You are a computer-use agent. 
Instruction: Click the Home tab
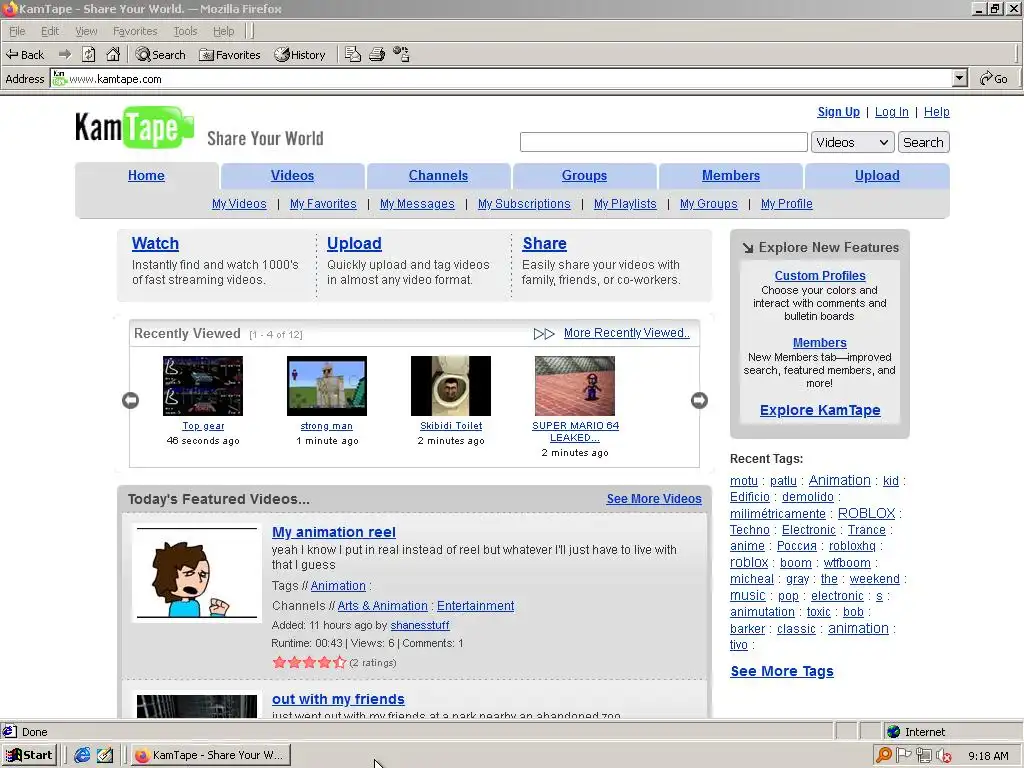146,176
